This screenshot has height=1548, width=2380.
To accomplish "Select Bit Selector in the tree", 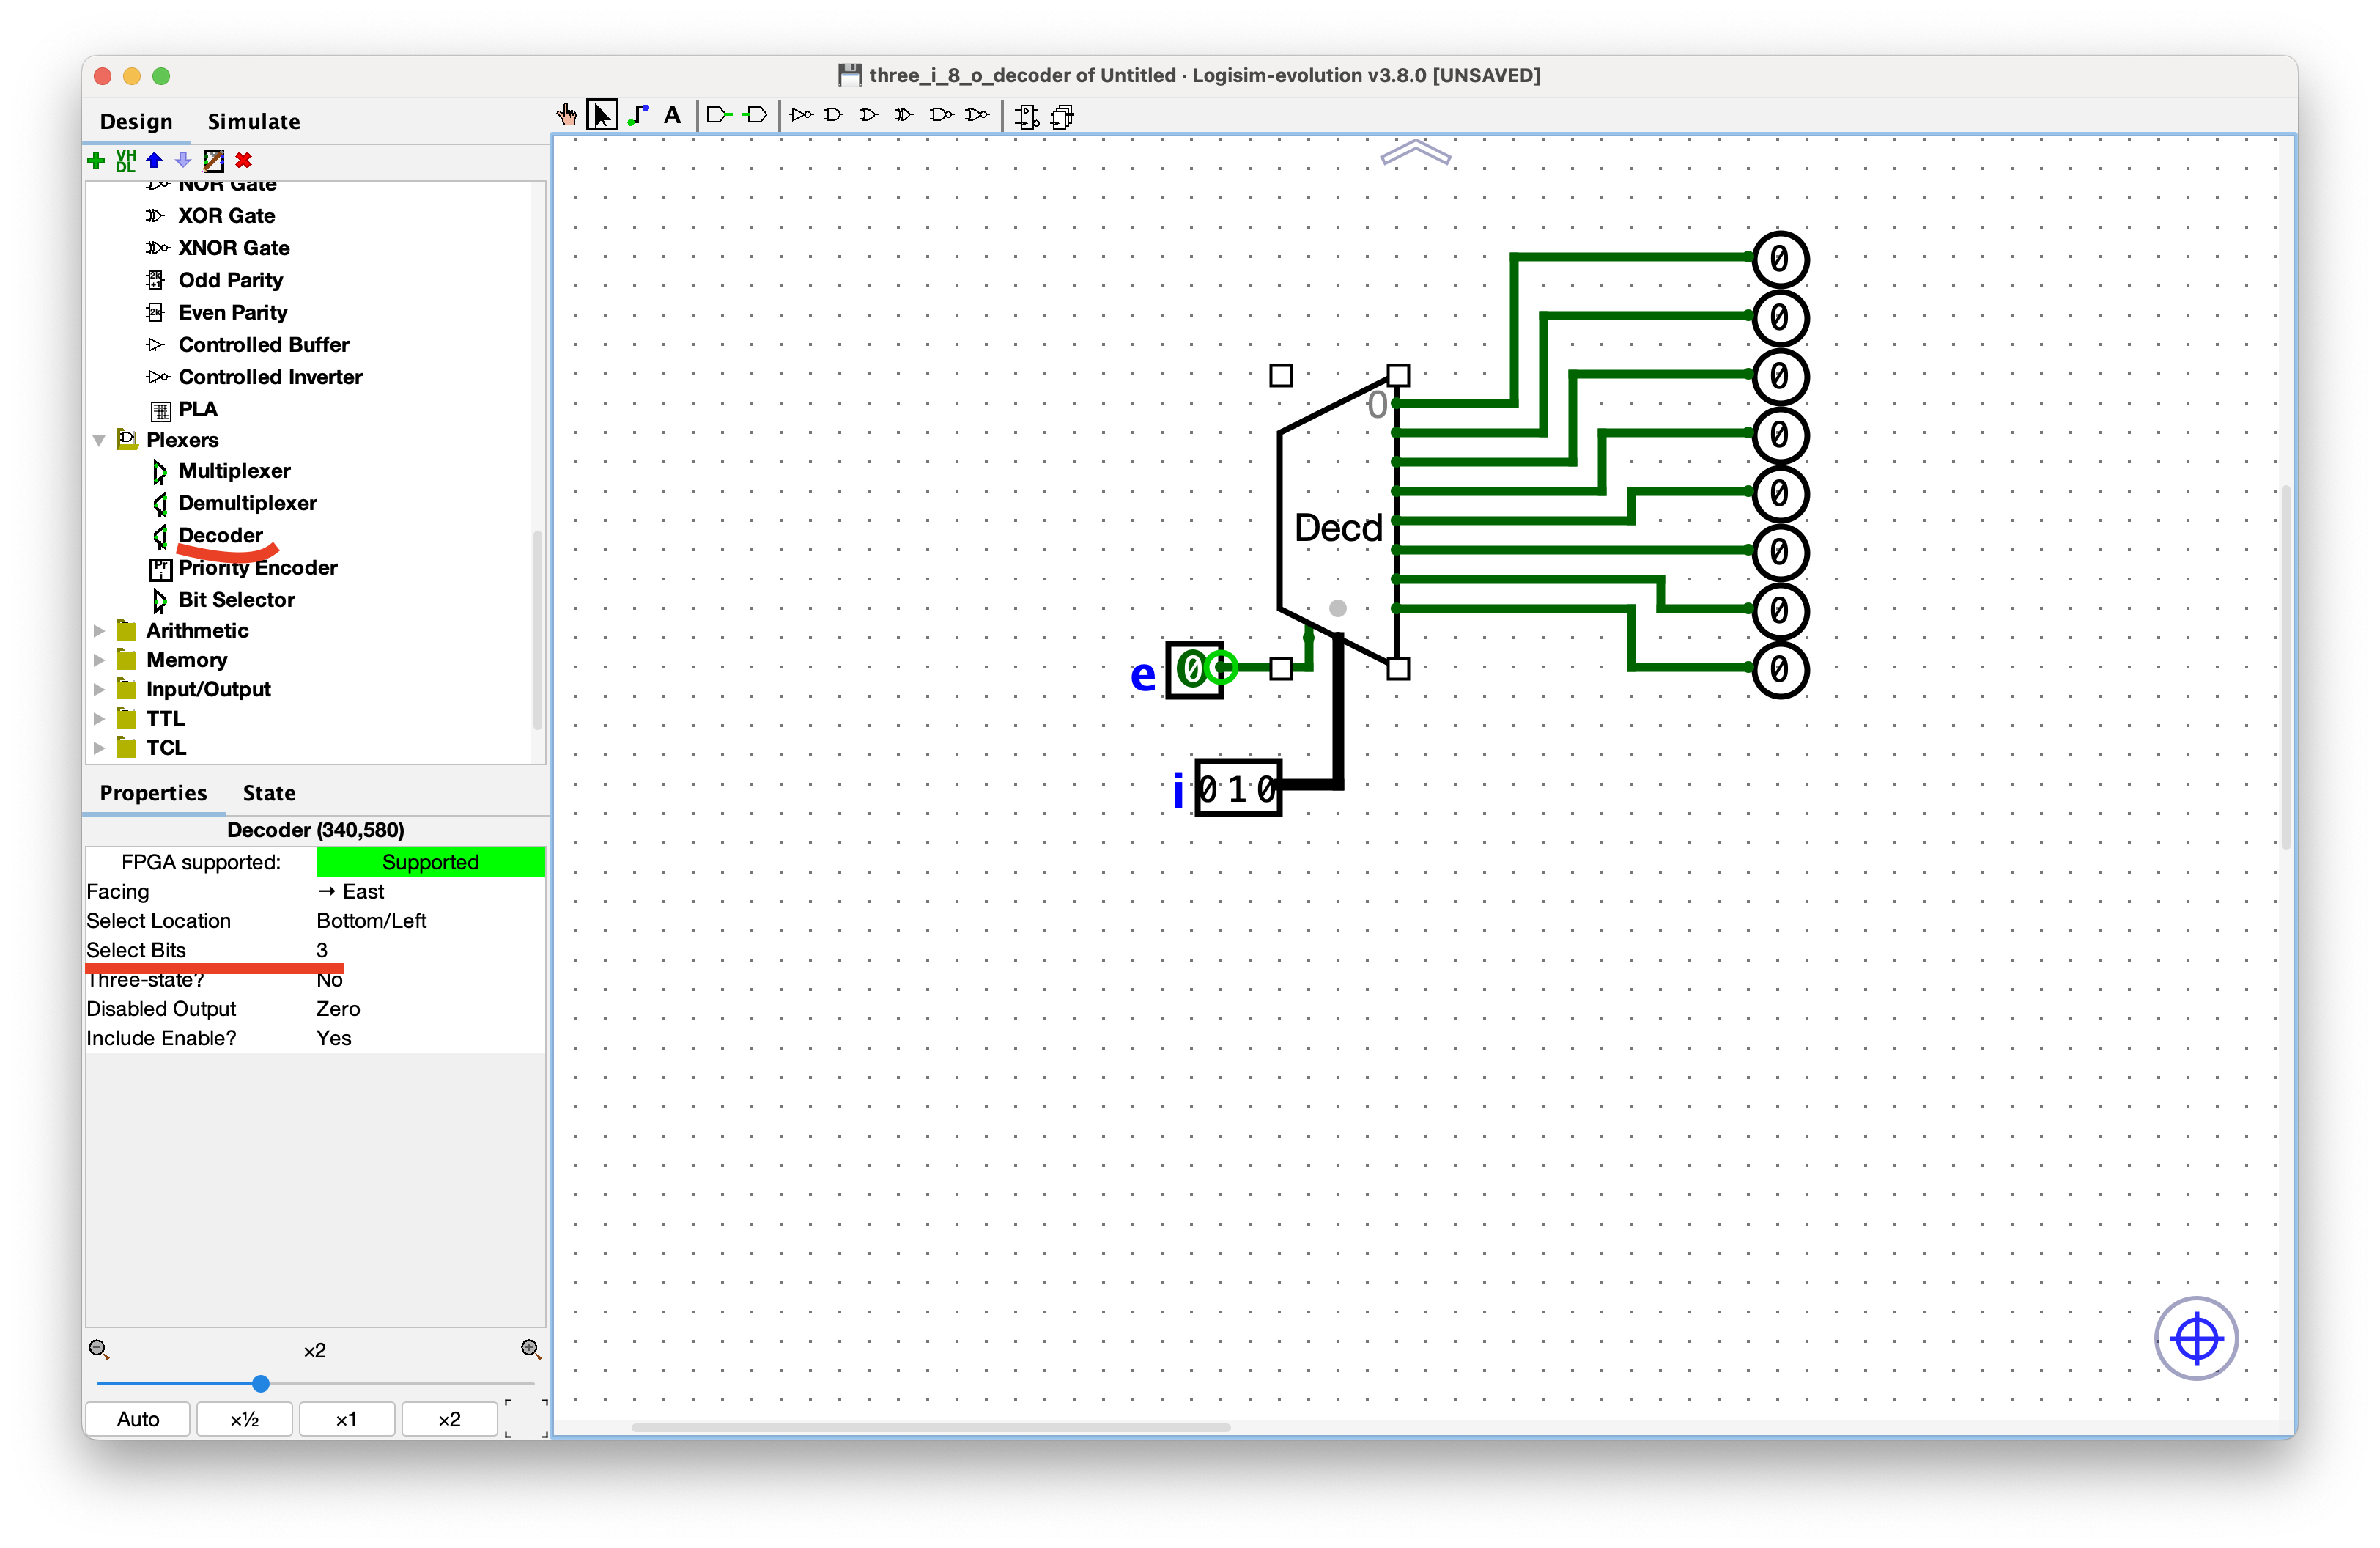I will click(x=236, y=600).
